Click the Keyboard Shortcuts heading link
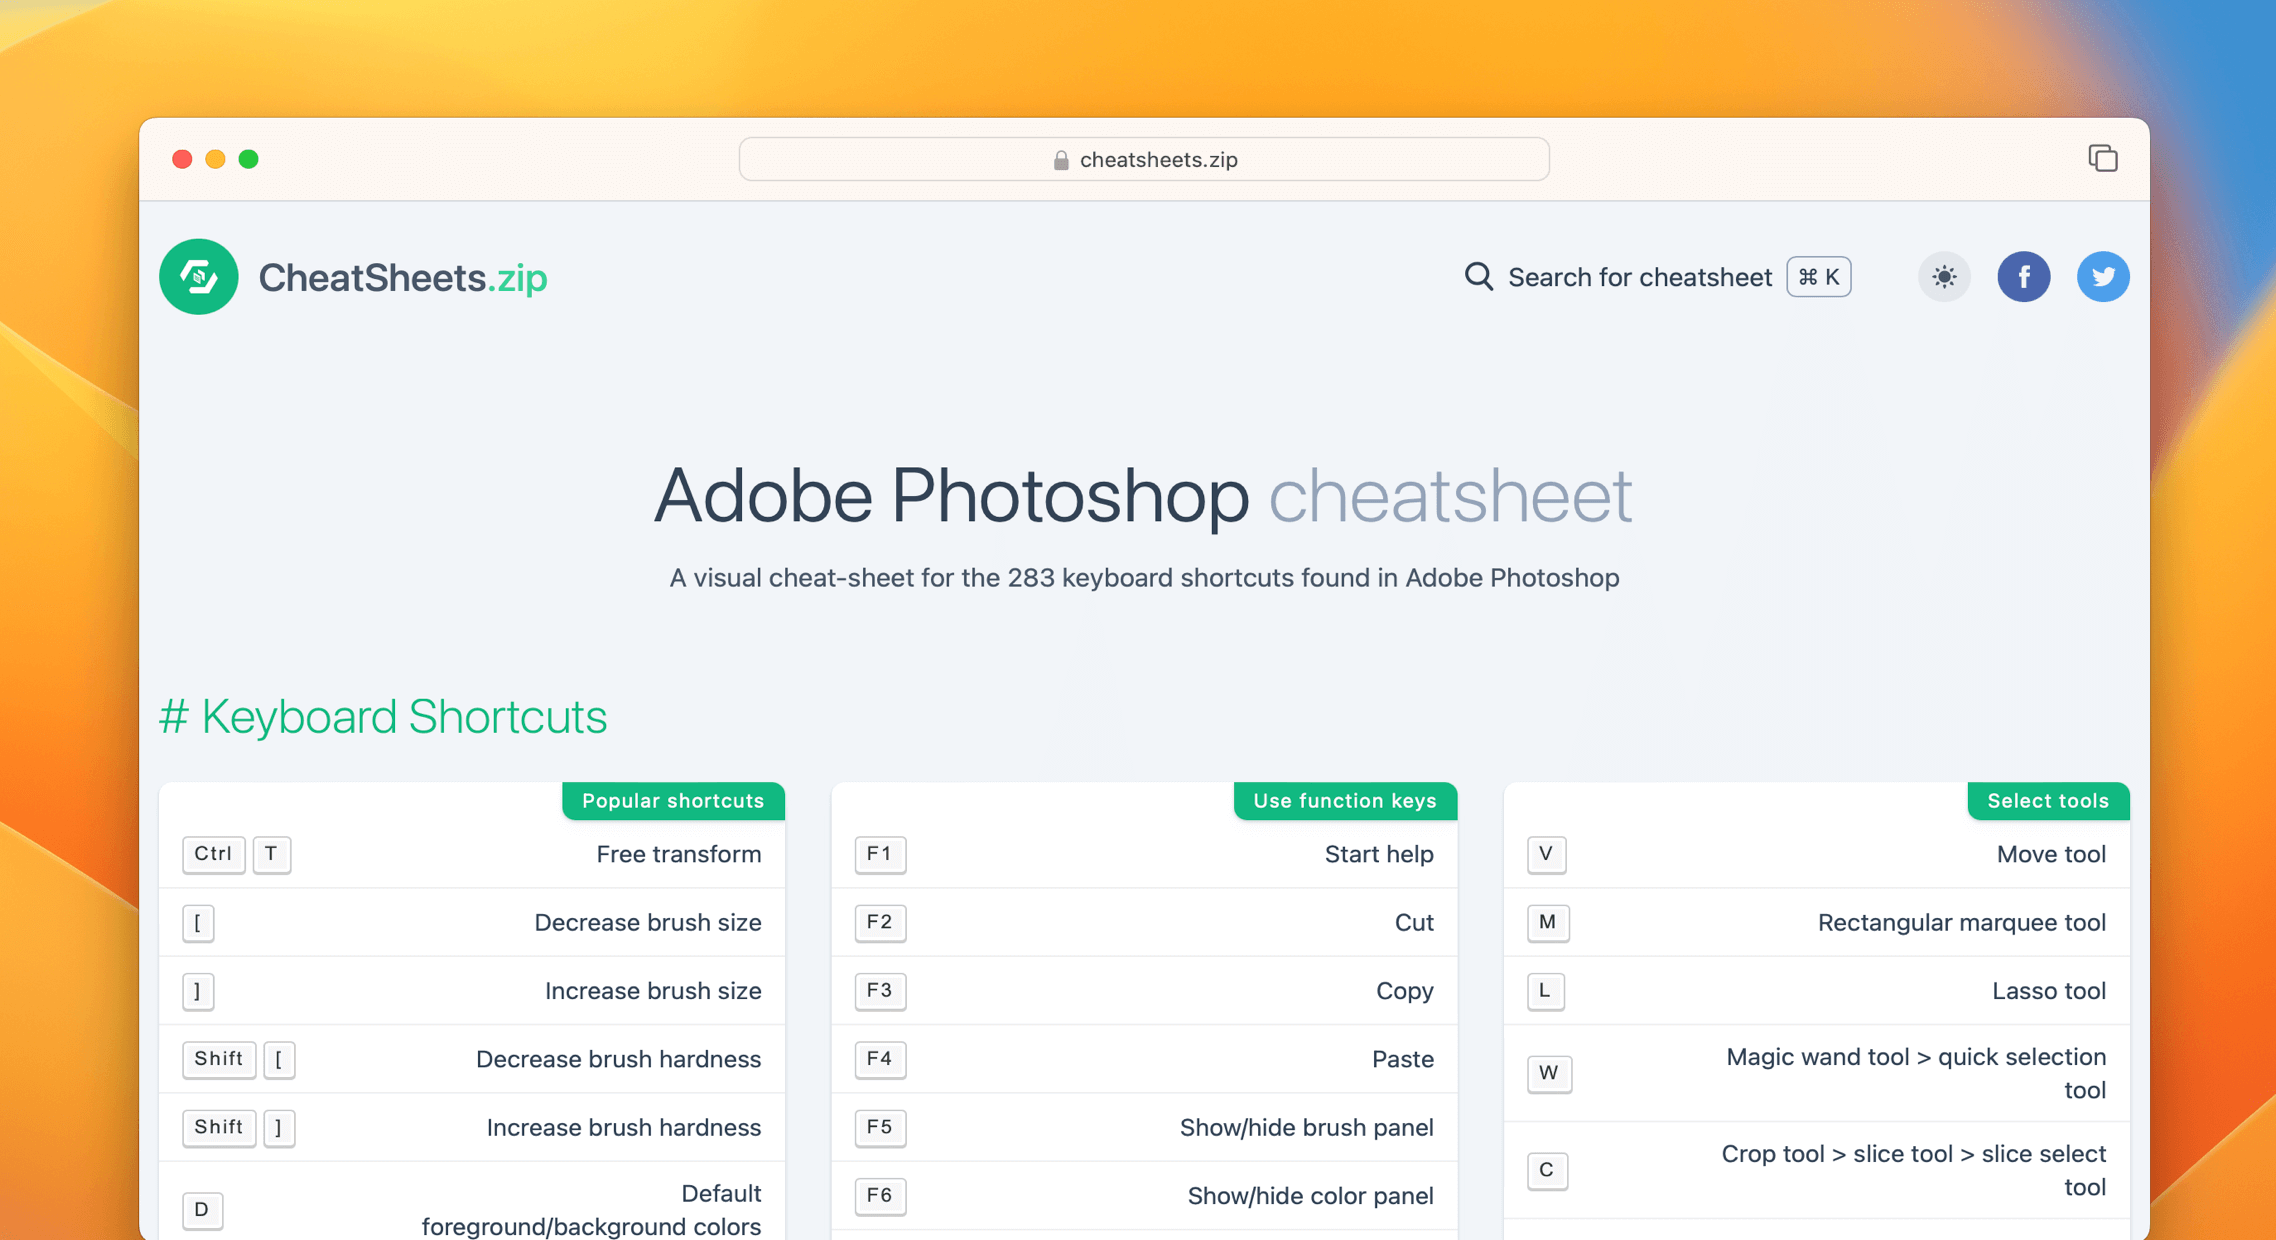The height and width of the screenshot is (1240, 2276). pos(384,716)
